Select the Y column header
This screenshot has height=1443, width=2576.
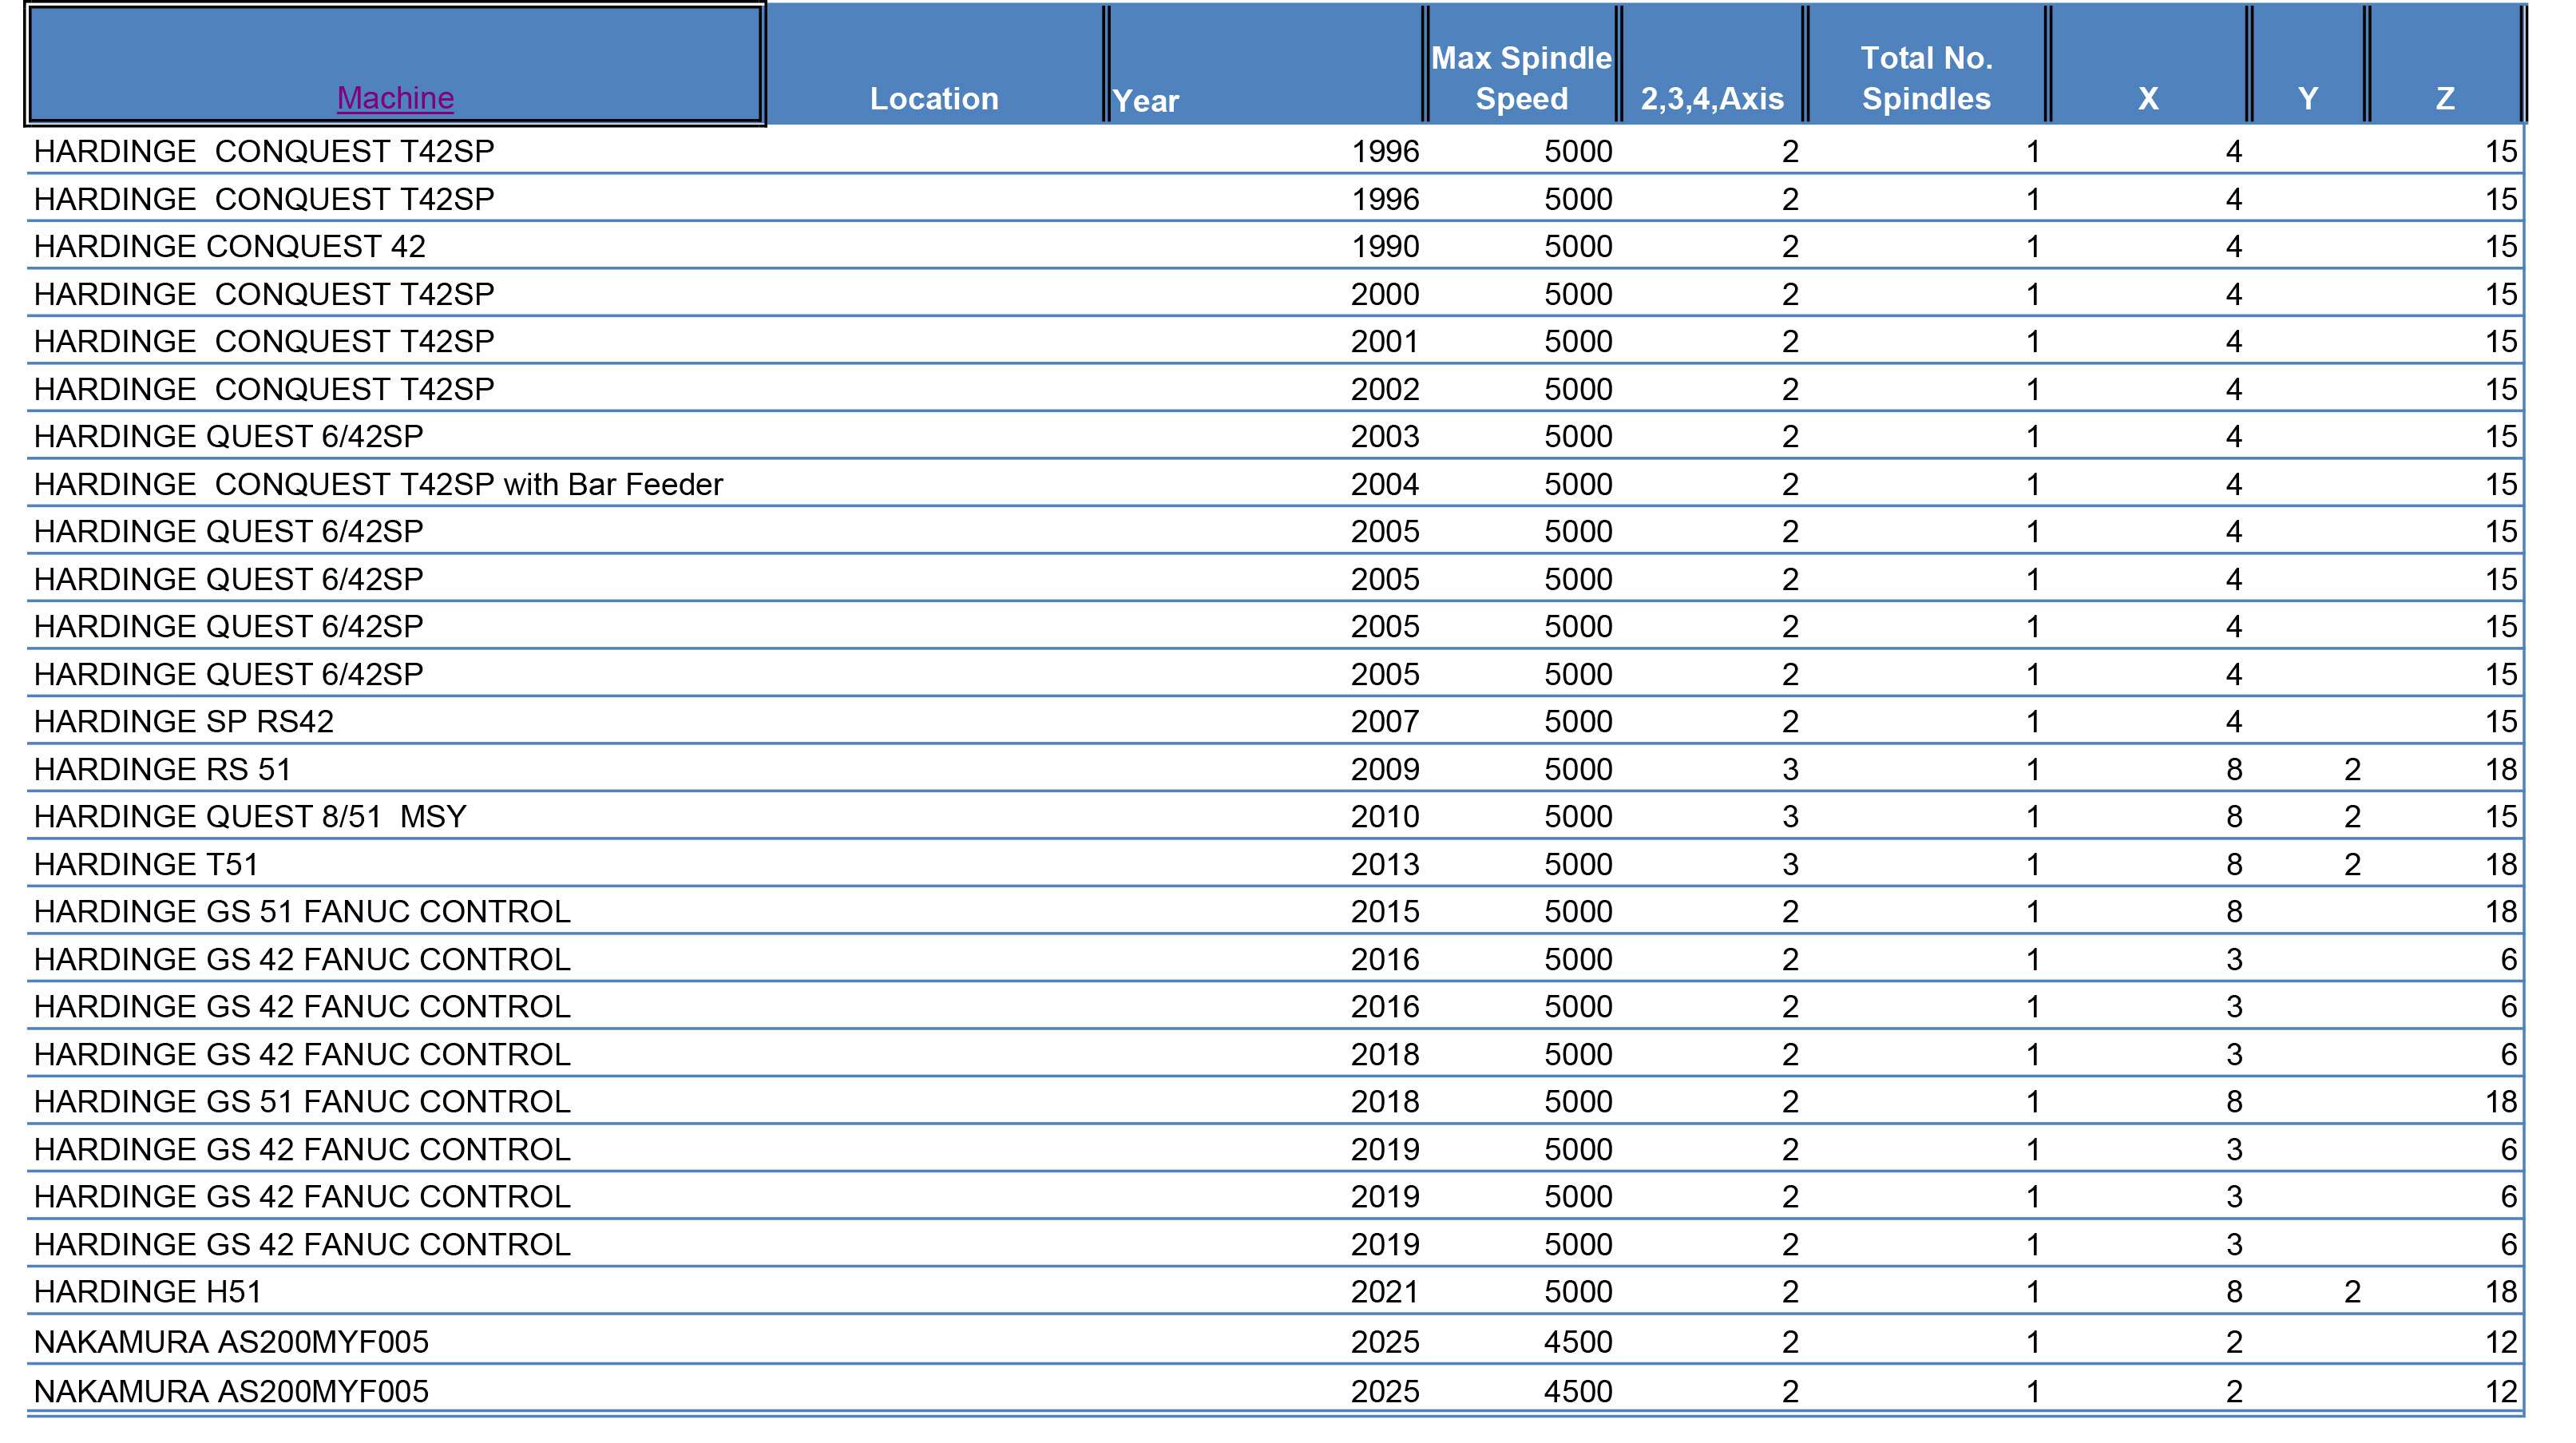click(2307, 98)
